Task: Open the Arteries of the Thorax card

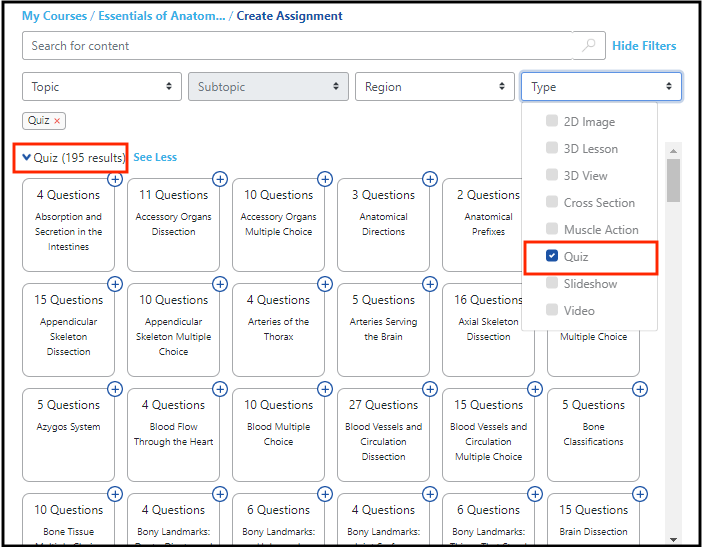Action: click(278, 330)
